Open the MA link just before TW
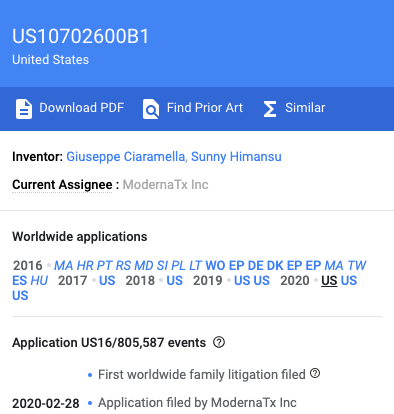The image size is (394, 414). click(x=334, y=266)
